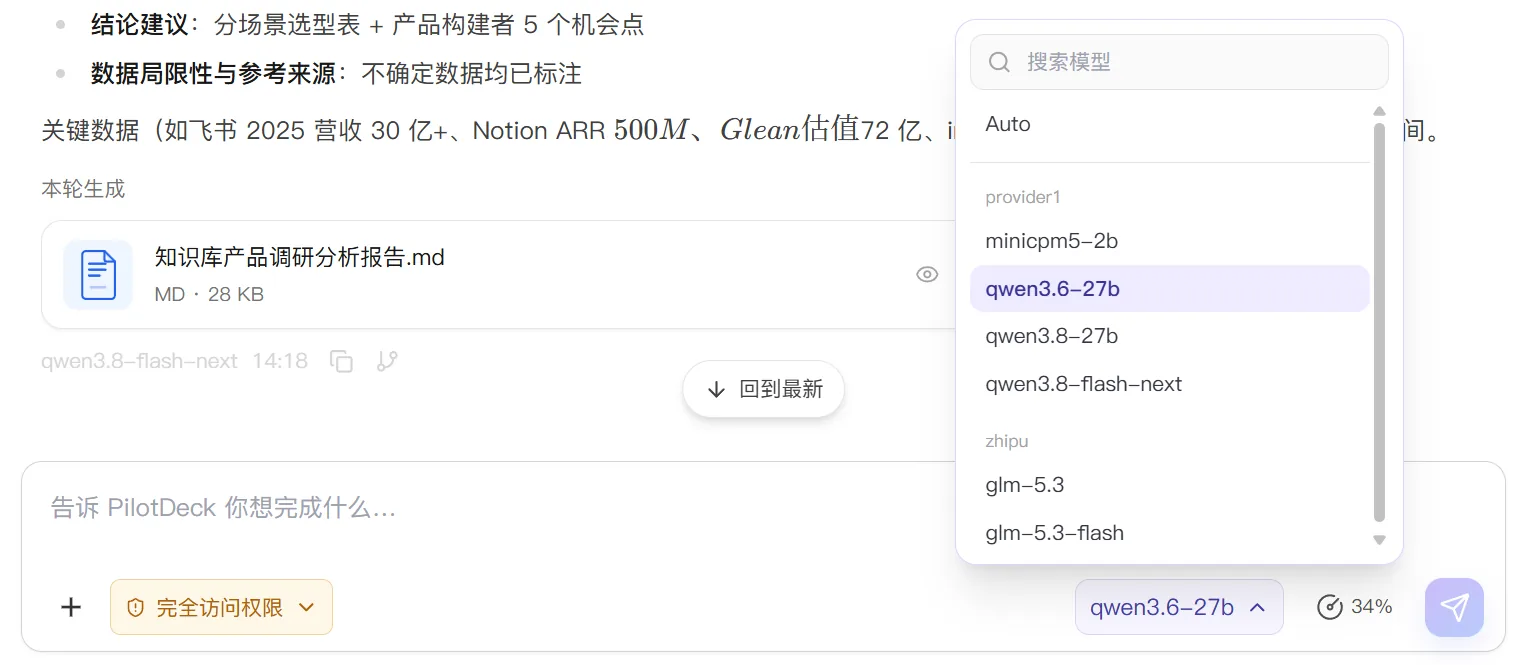The image size is (1527, 665).
Task: Focus the 搜索模型 search field
Action: click(1179, 62)
